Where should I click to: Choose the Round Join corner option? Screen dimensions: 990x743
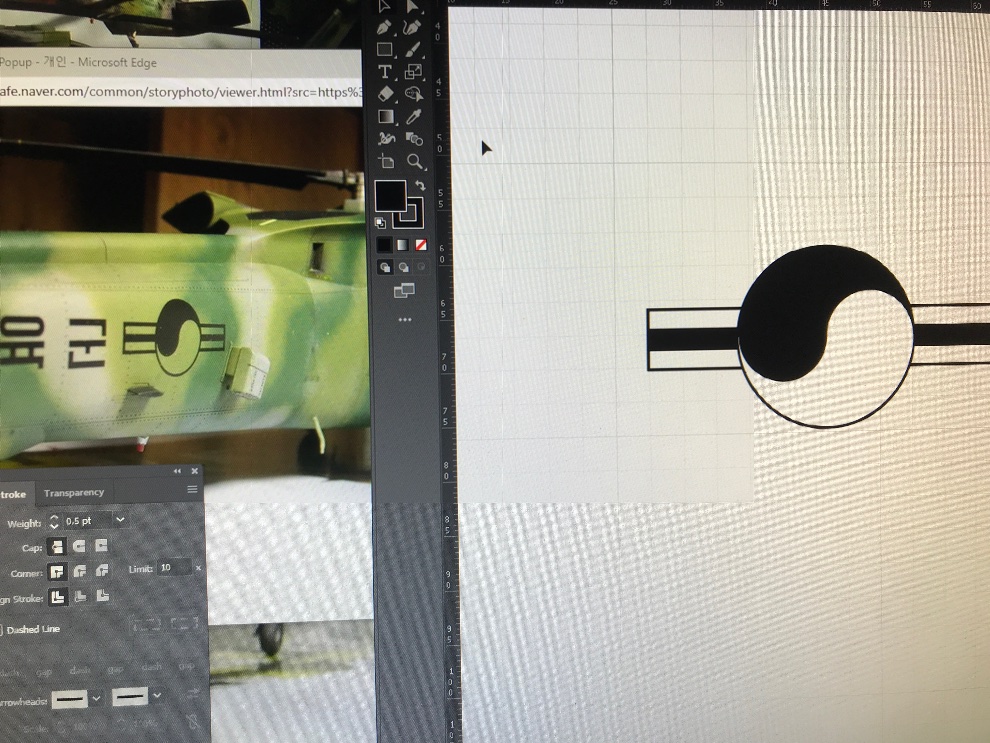[x=78, y=571]
